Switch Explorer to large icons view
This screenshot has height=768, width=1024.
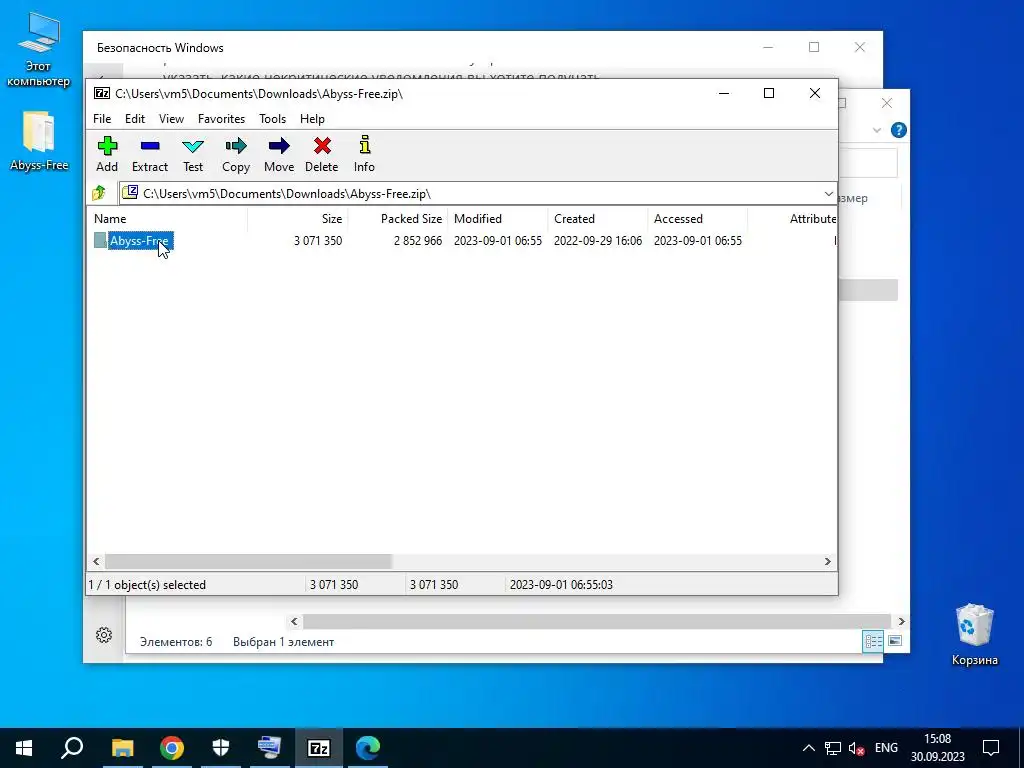point(895,641)
